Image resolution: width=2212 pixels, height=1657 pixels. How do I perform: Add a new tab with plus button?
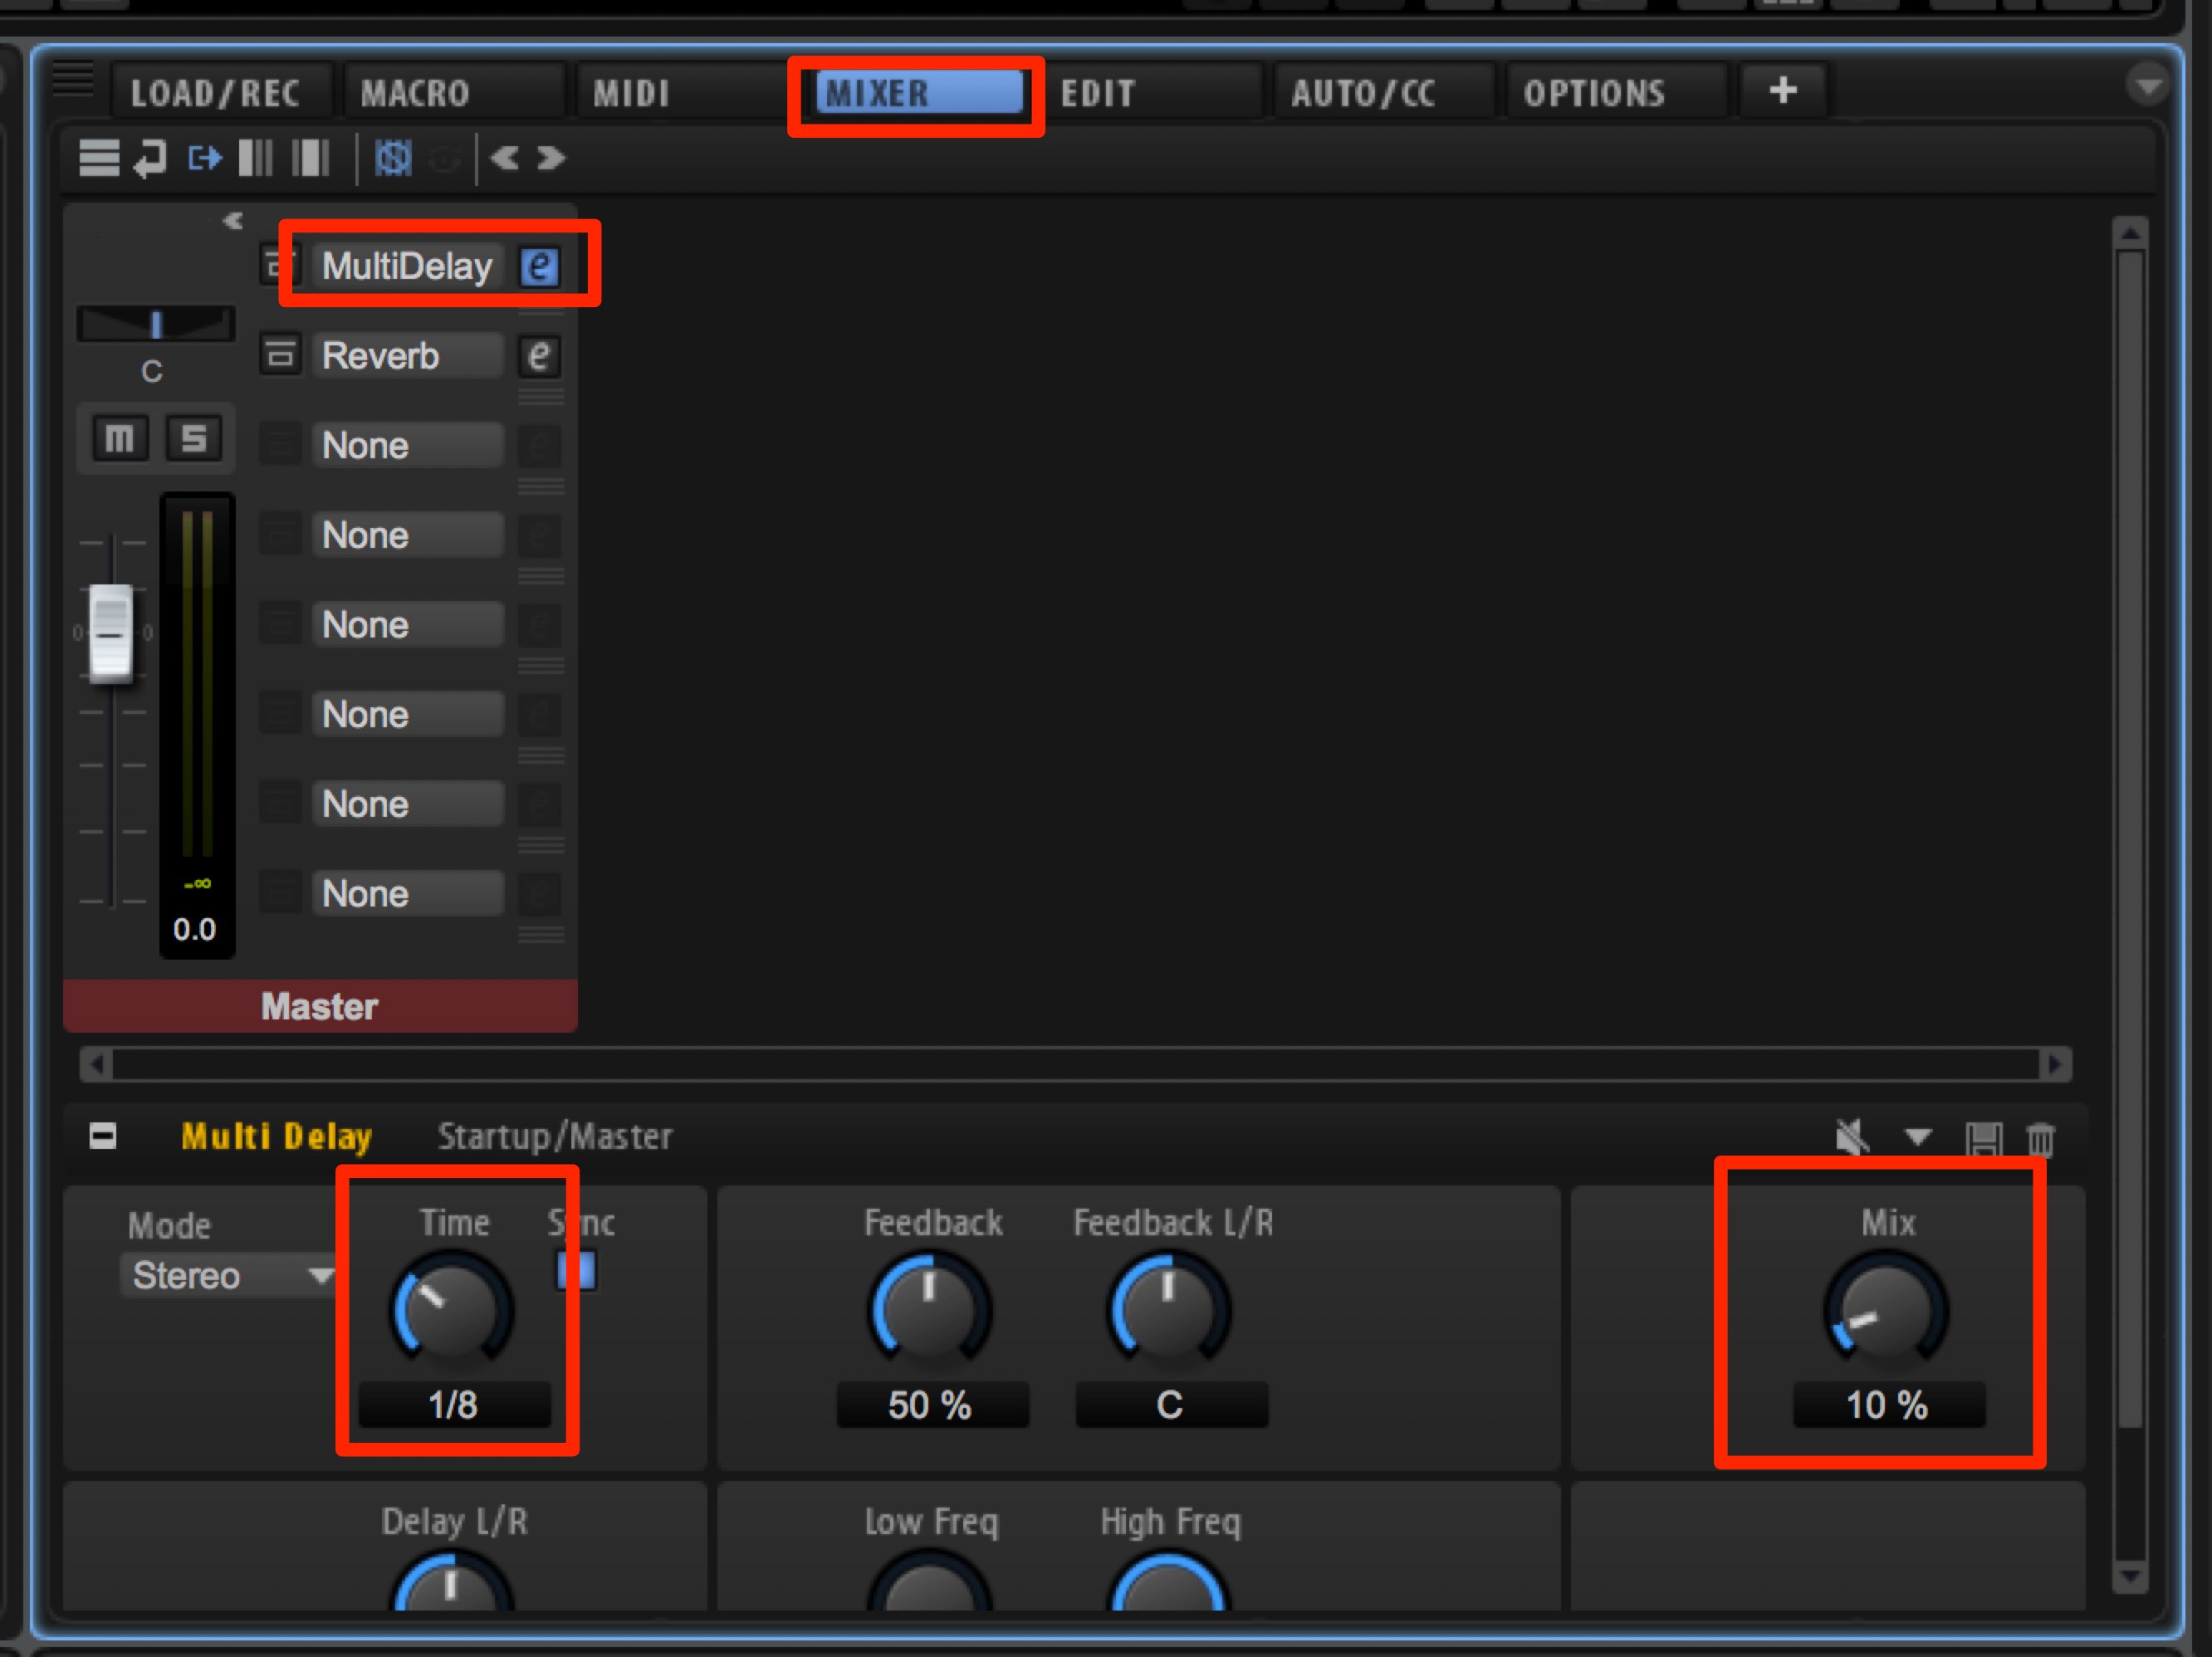(x=1783, y=92)
